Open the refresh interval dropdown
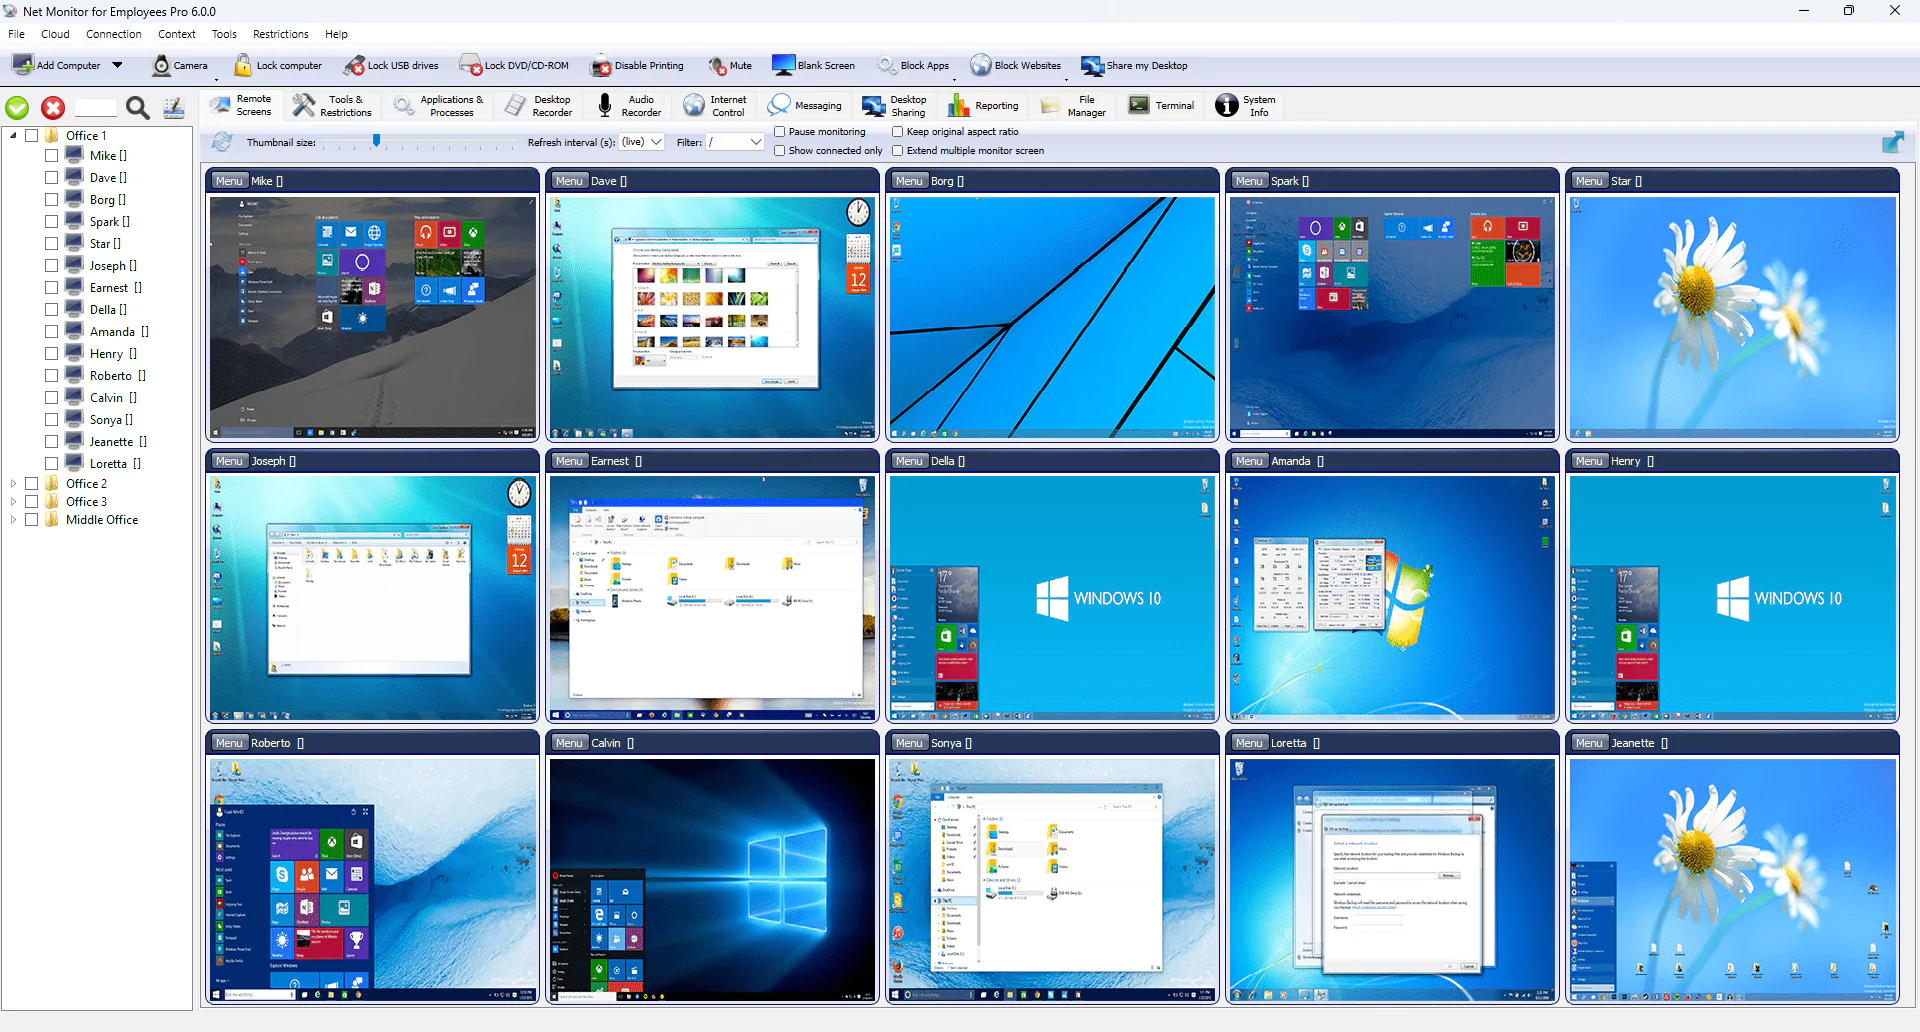 pos(654,142)
